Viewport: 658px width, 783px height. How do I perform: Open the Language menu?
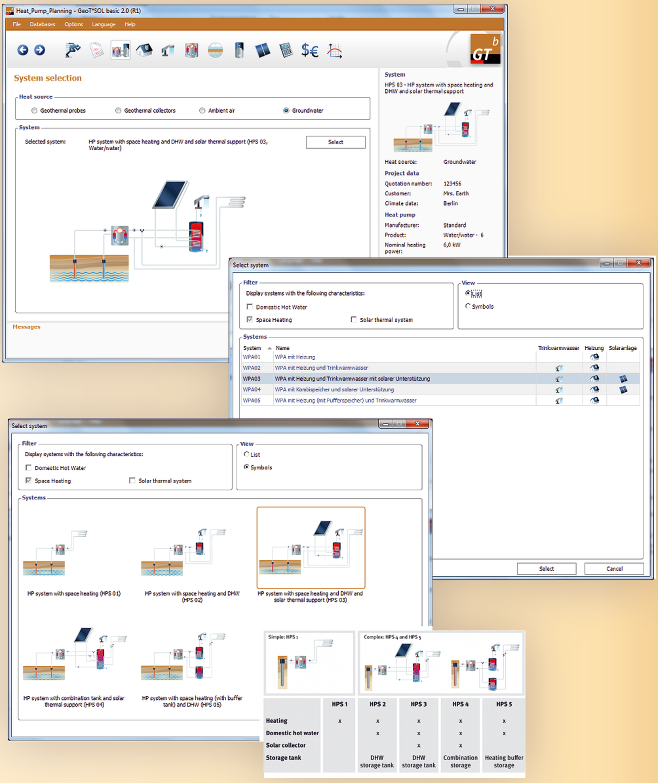[x=103, y=23]
